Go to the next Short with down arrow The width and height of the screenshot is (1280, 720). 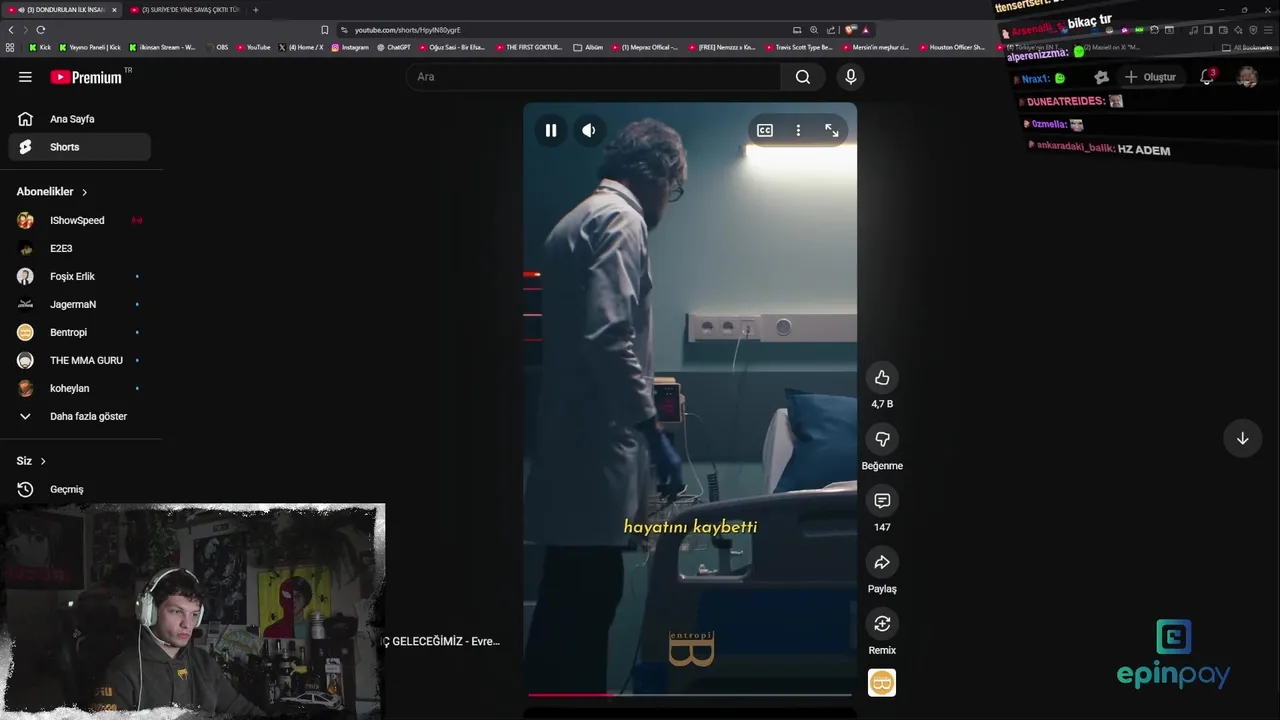[1242, 438]
